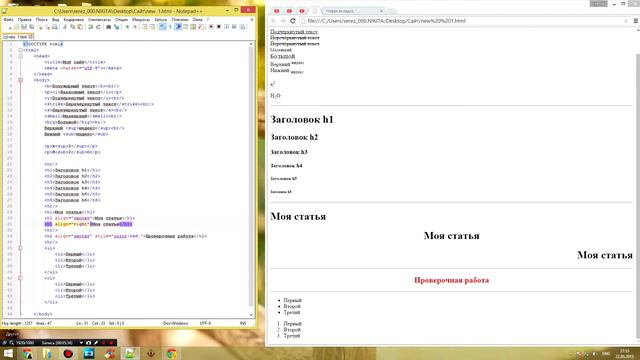Click the Stop Recording macro icon

pyautogui.click(x=219, y=27)
